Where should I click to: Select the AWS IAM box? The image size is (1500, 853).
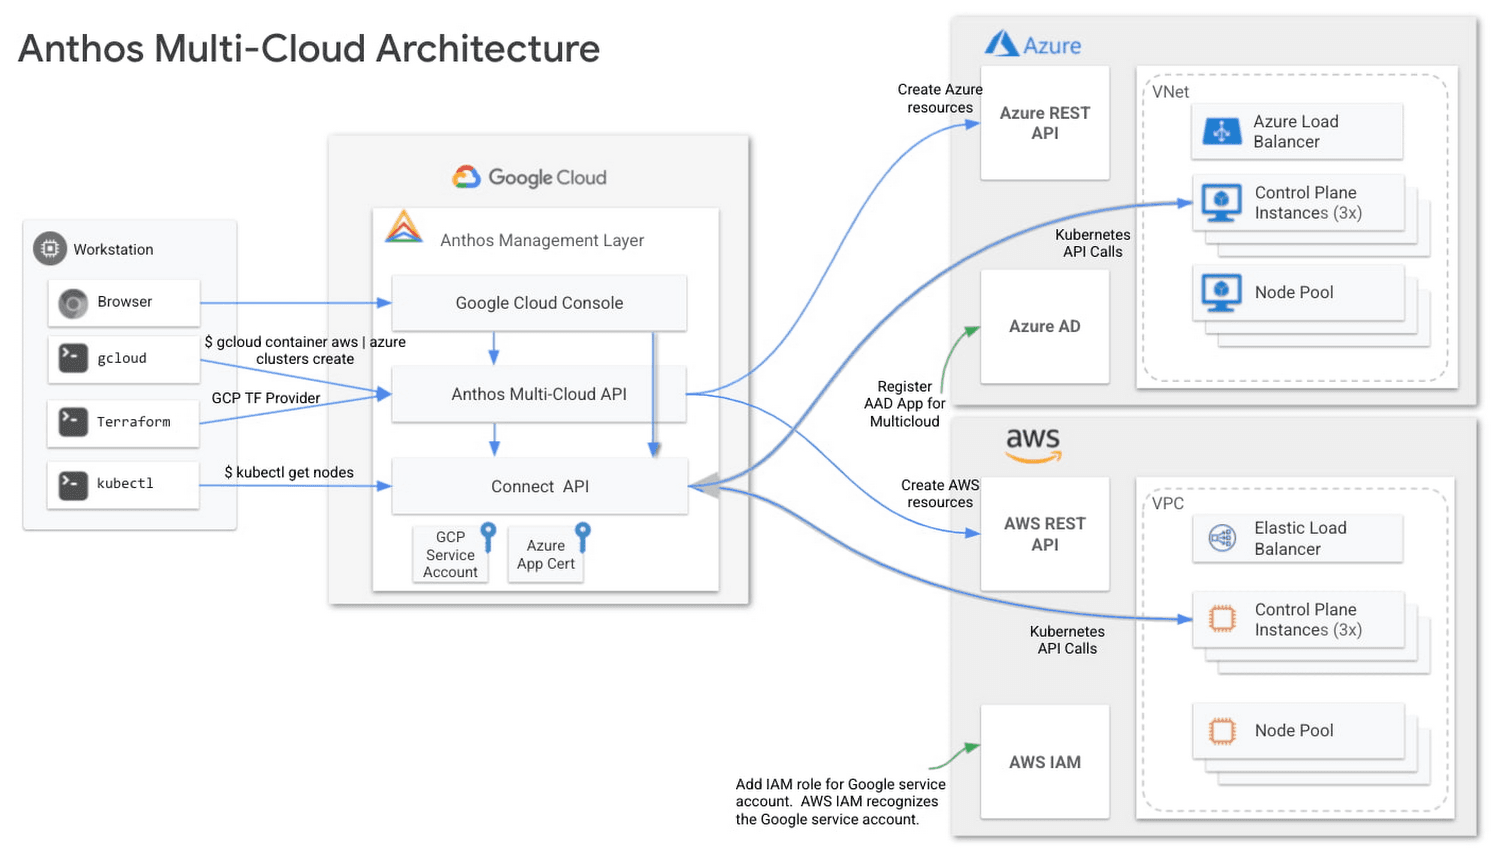1045,762
